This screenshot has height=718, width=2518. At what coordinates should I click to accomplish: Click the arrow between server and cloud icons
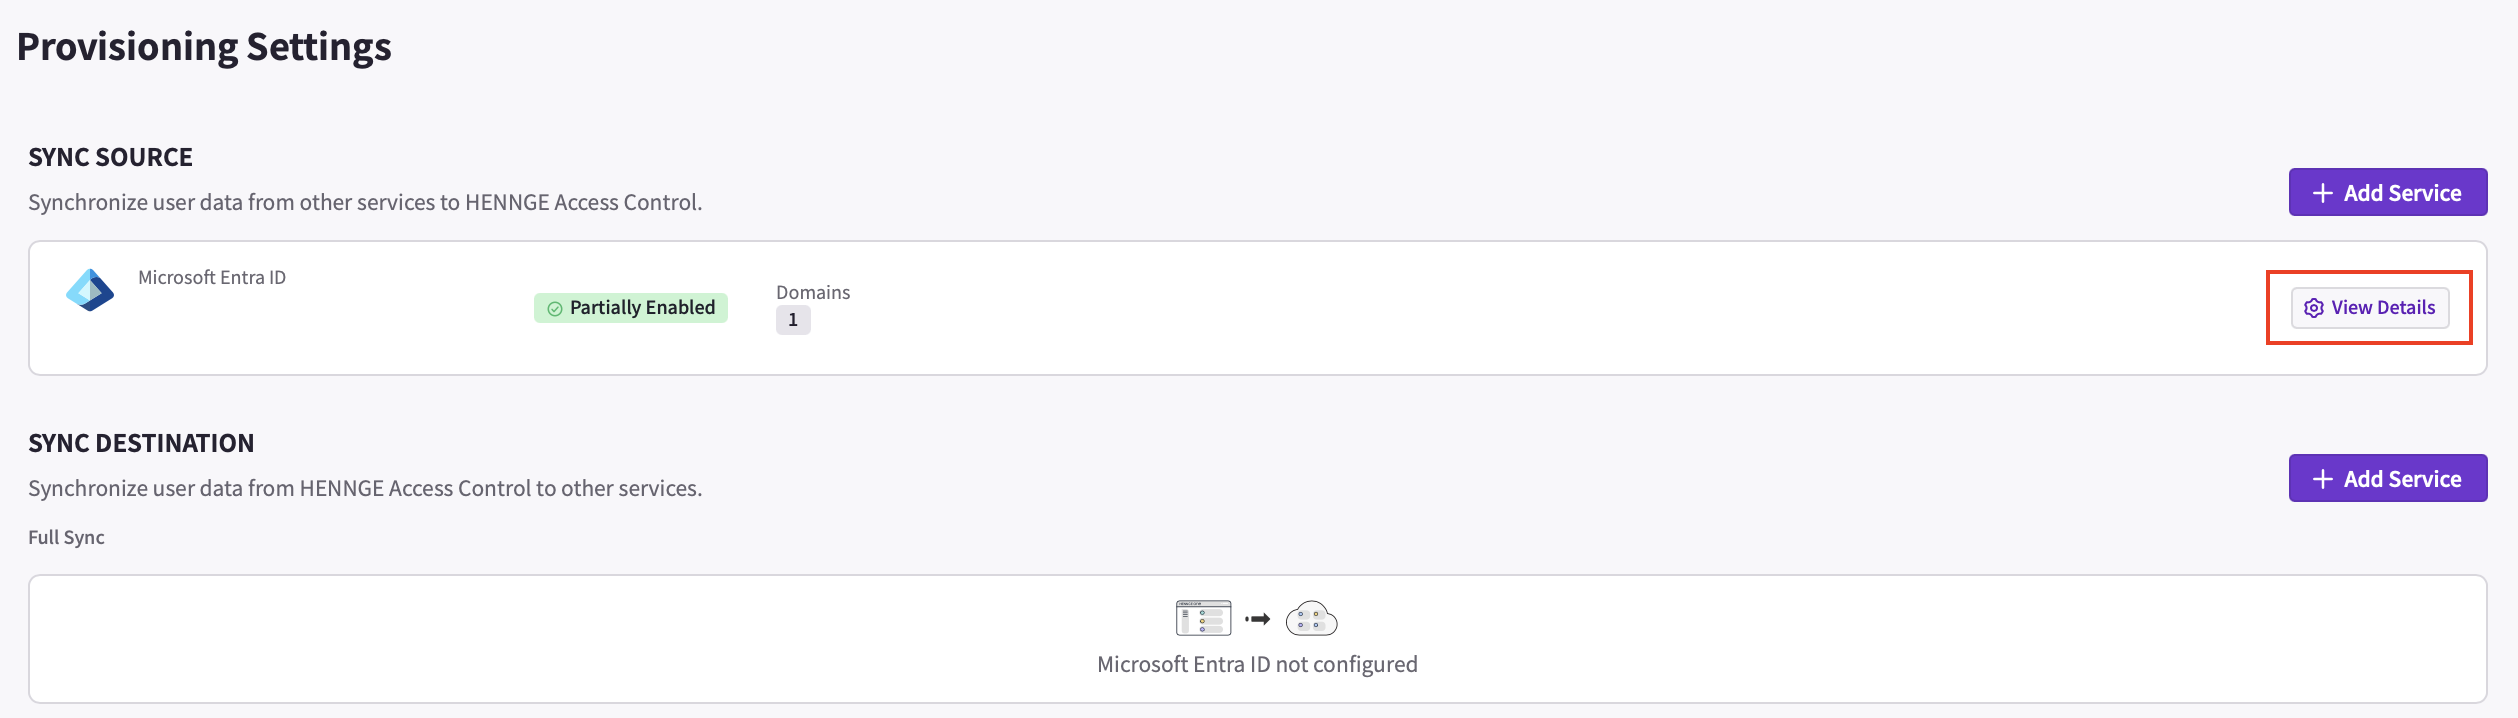pos(1258,619)
